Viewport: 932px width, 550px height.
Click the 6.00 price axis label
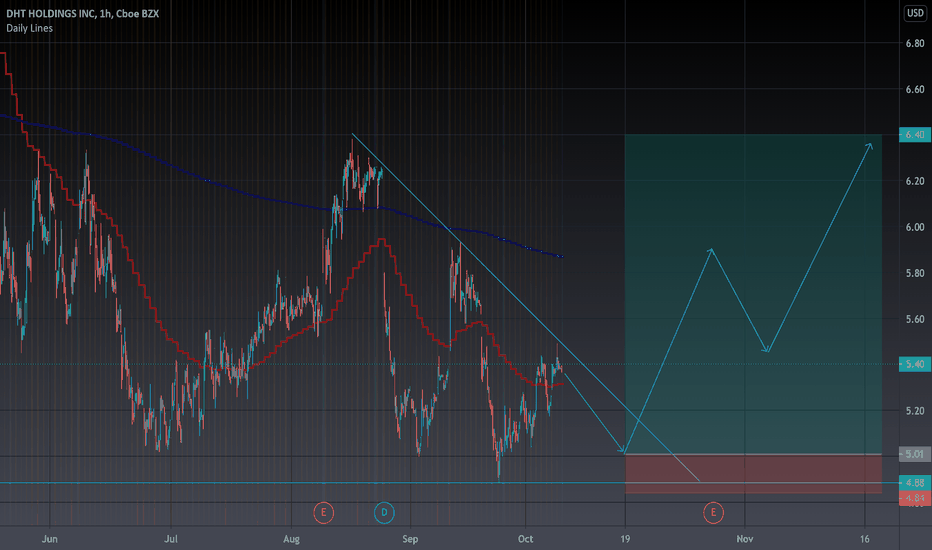tap(915, 227)
